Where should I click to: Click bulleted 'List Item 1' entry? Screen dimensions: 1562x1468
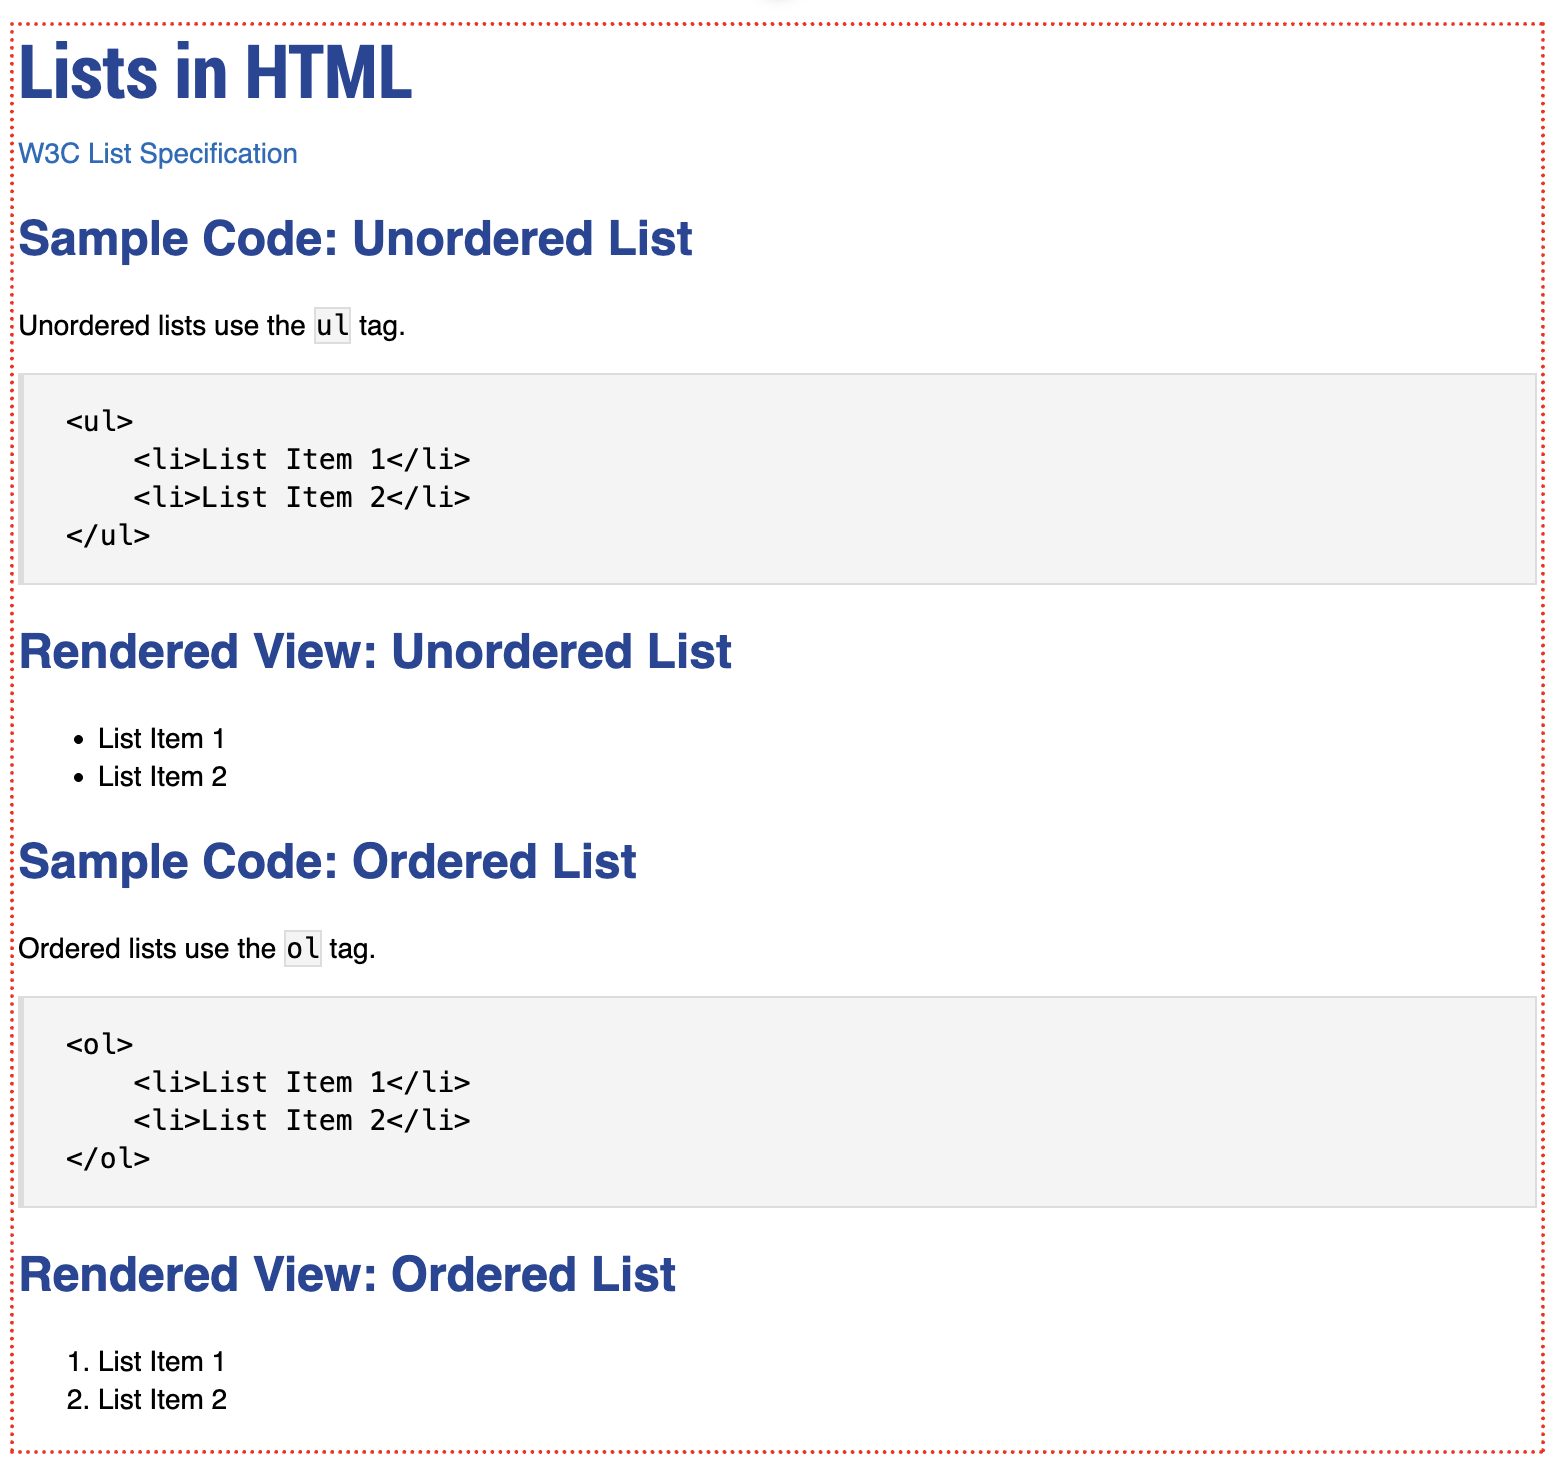[x=161, y=739]
